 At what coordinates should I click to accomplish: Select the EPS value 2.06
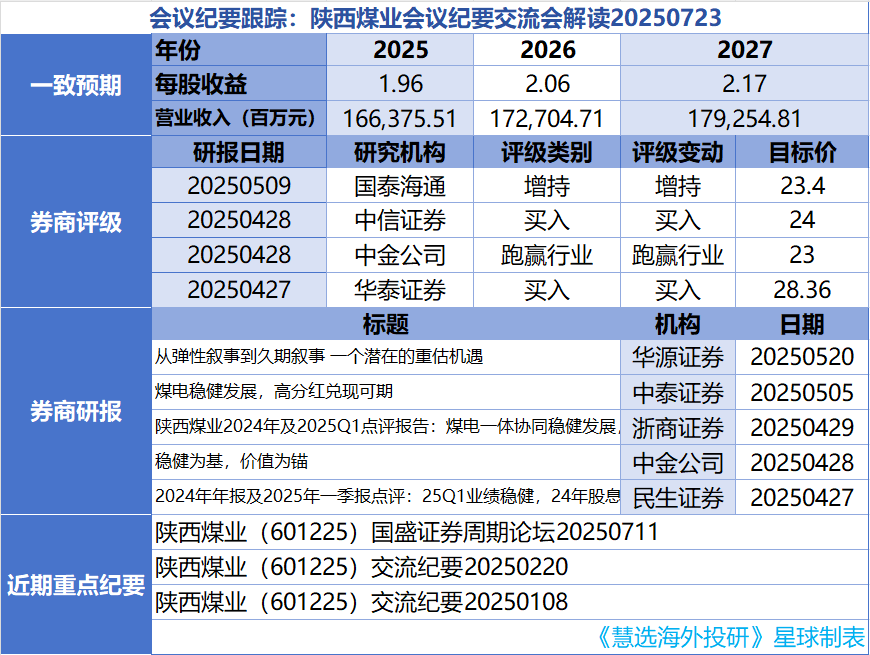coord(547,84)
